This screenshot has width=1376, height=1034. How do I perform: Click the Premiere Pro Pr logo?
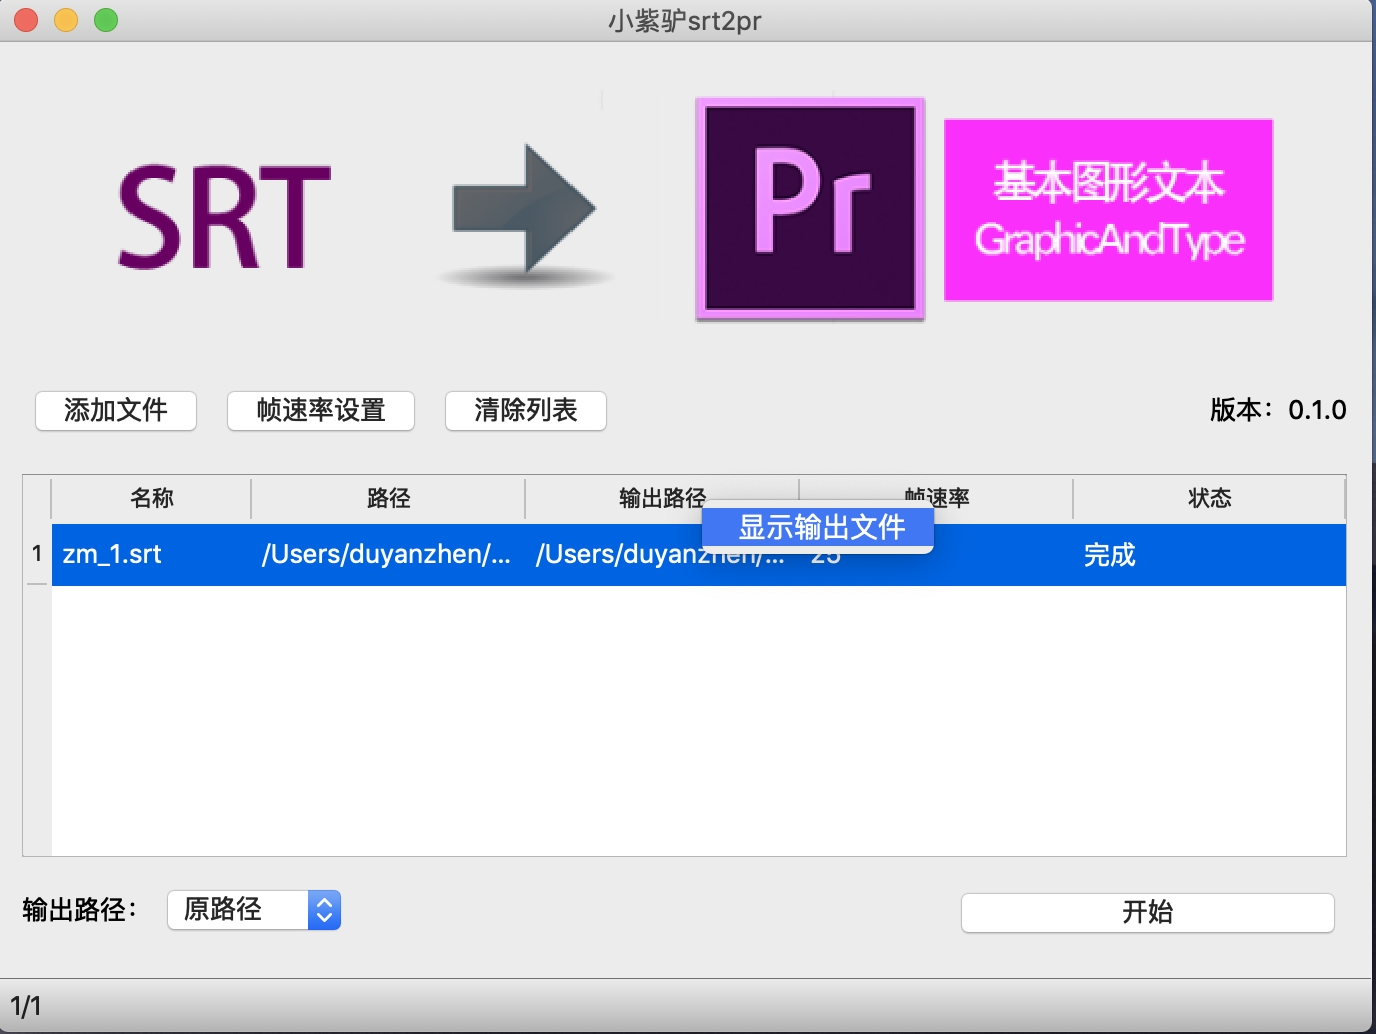coord(810,209)
